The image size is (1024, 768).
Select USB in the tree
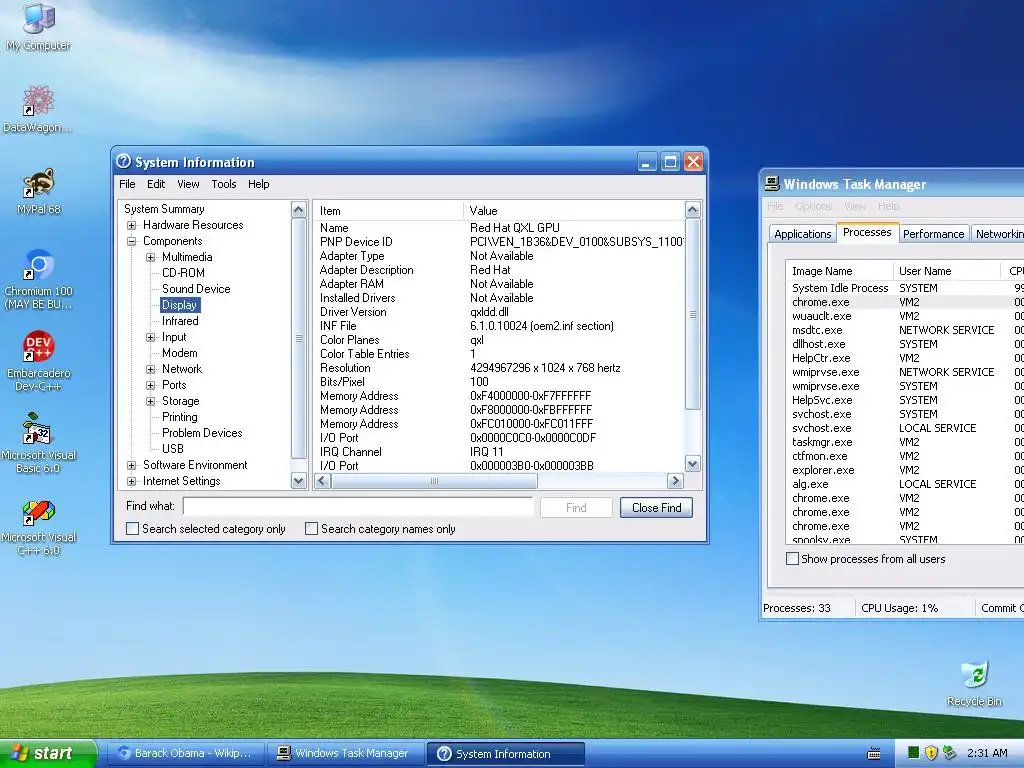click(x=172, y=449)
